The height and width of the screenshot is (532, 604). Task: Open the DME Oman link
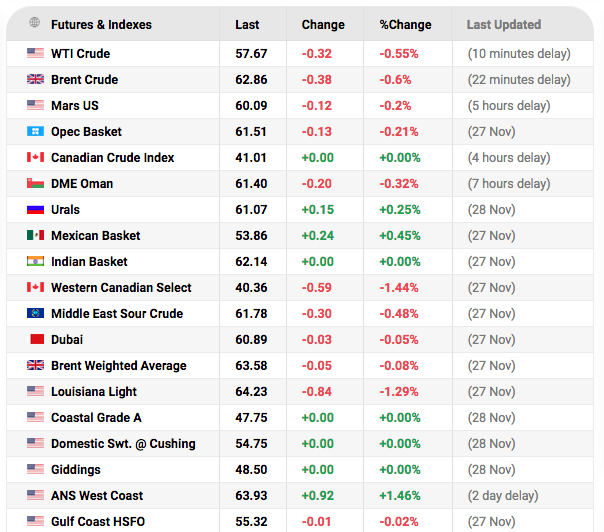coord(82,184)
